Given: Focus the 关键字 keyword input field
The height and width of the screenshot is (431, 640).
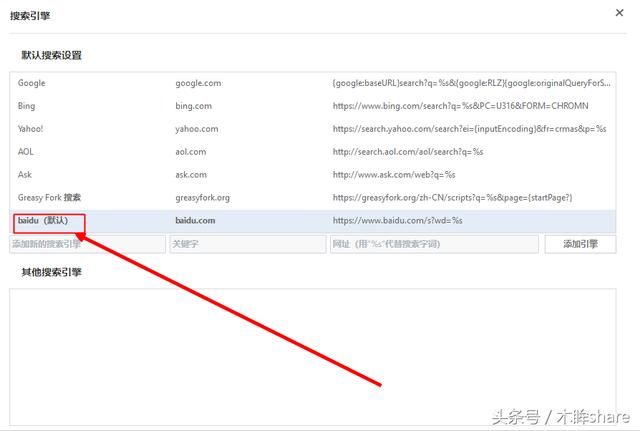Looking at the screenshot, I should click(247, 244).
